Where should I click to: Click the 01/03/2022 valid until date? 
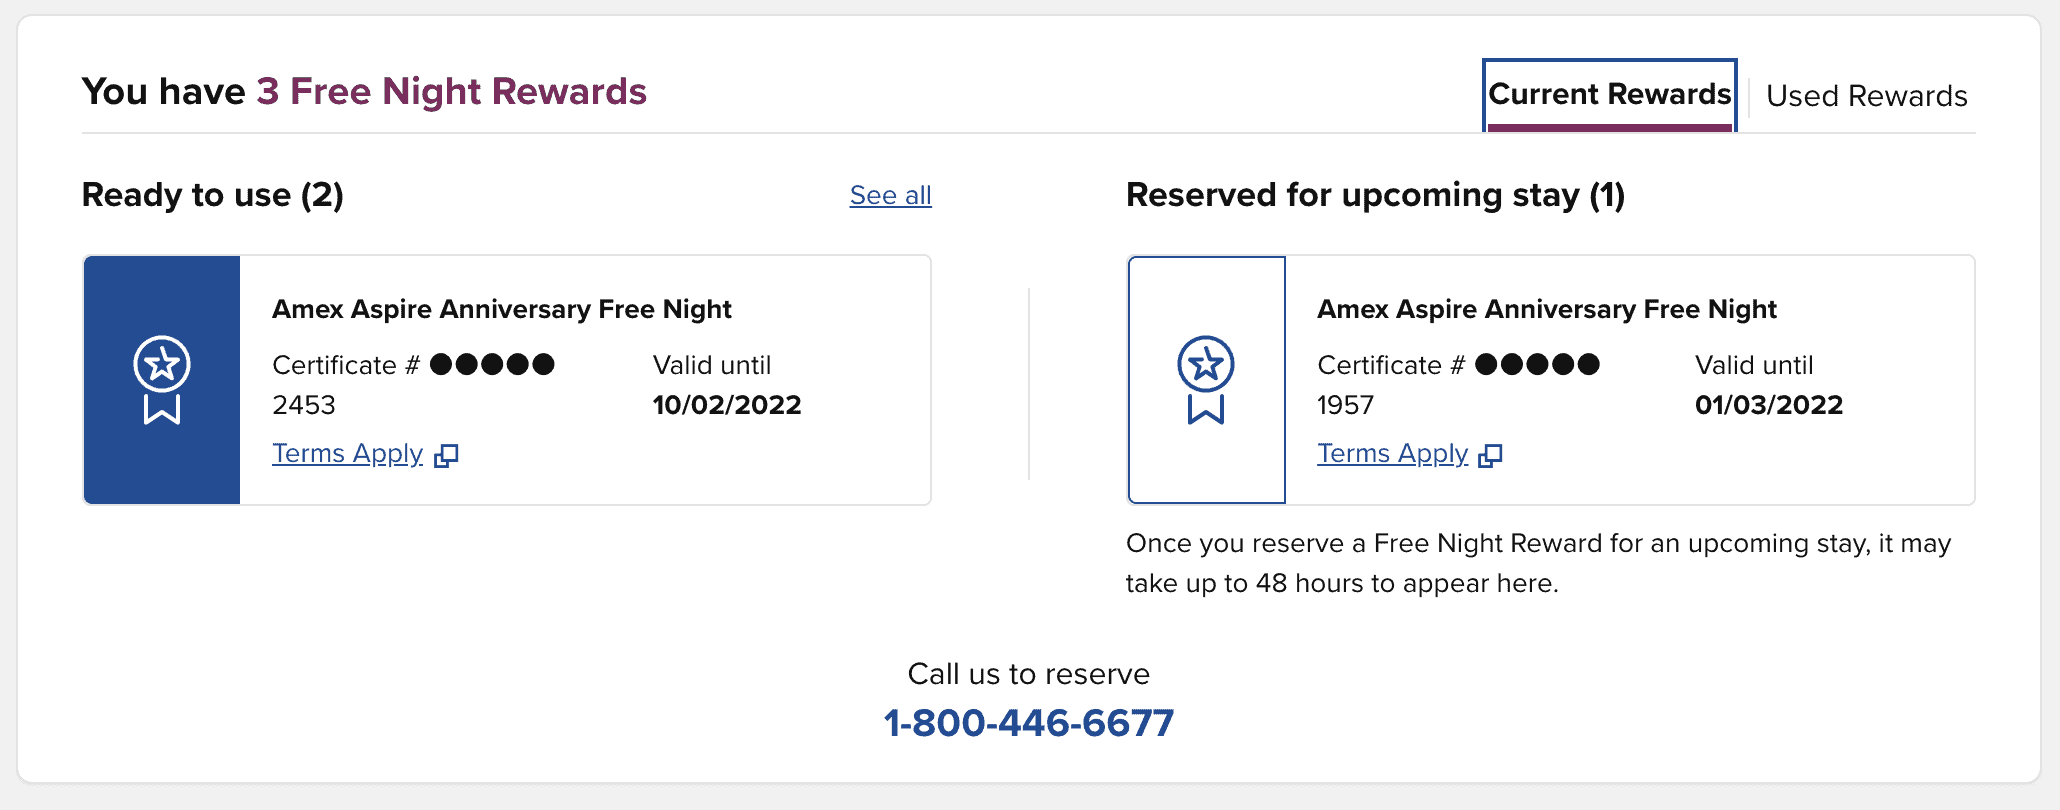point(1769,405)
